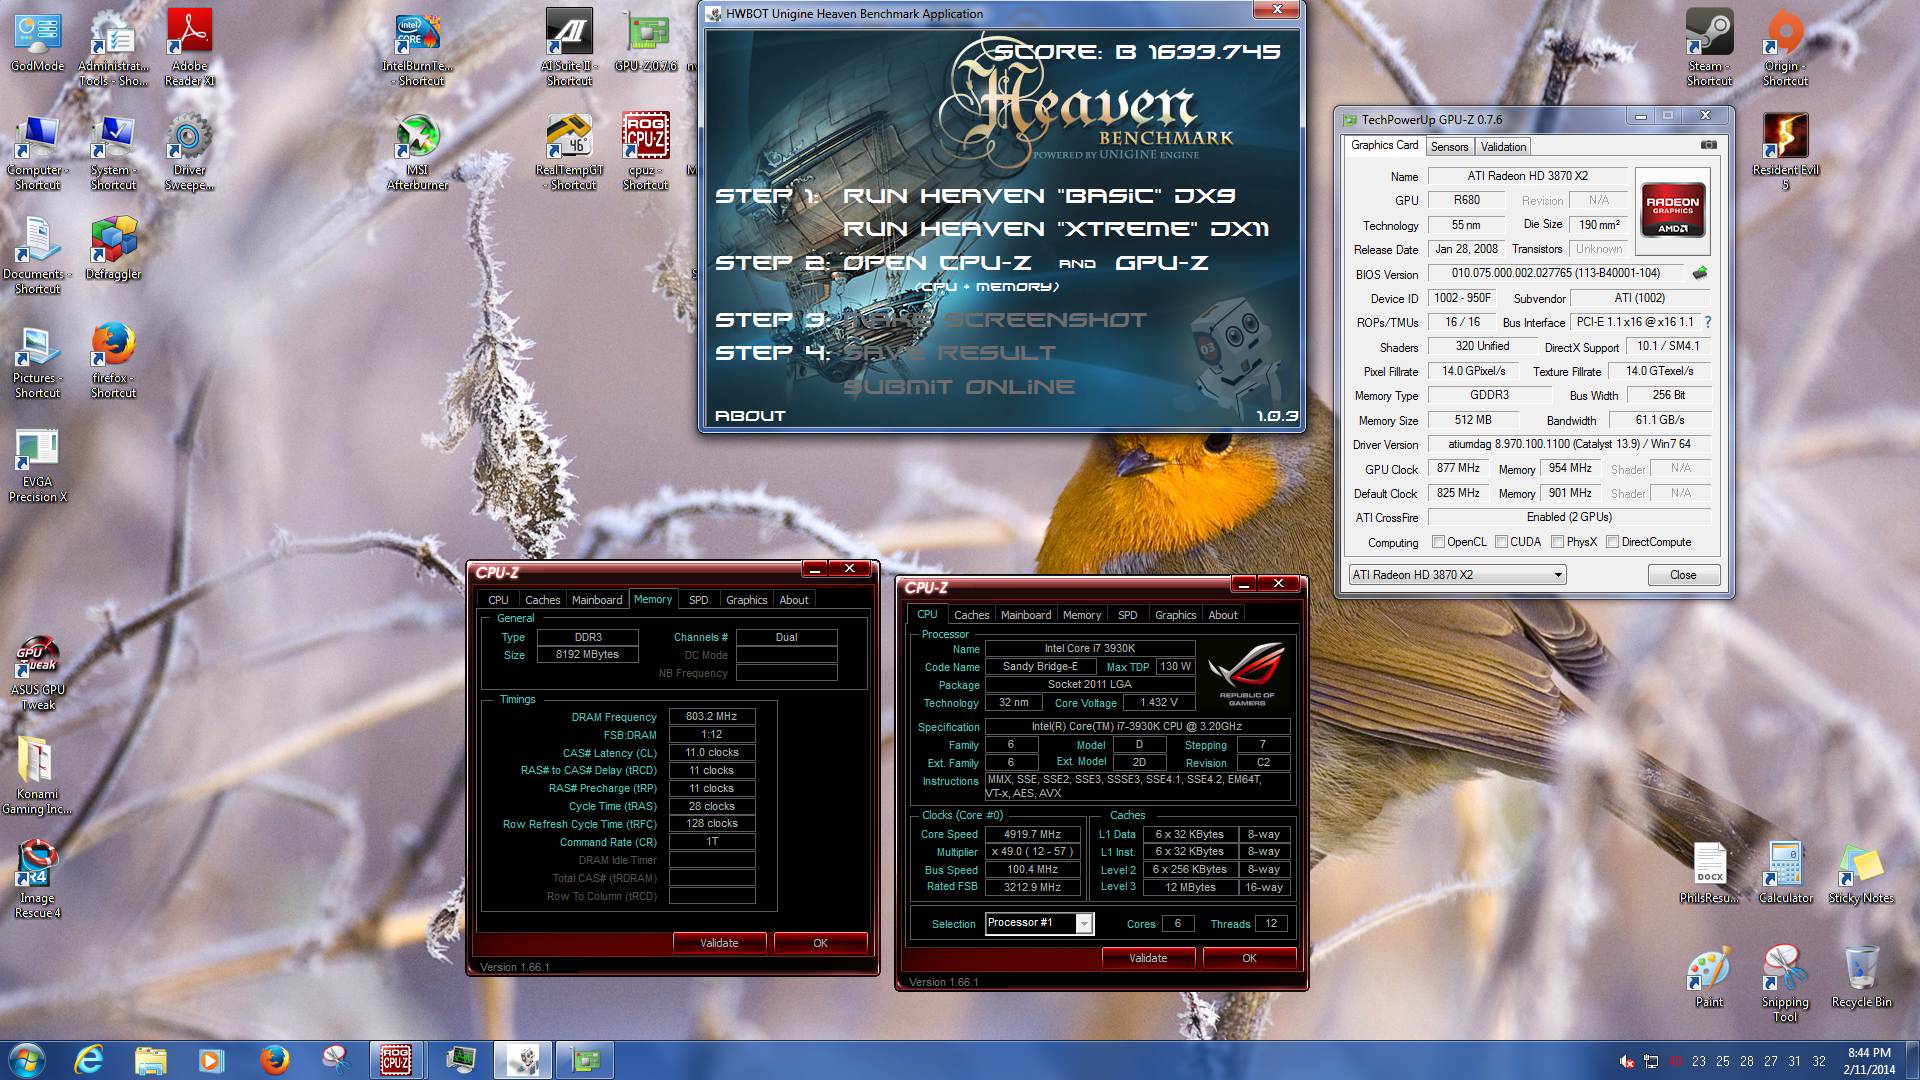
Task: Click Close button in GPU-Z
Action: point(1683,575)
